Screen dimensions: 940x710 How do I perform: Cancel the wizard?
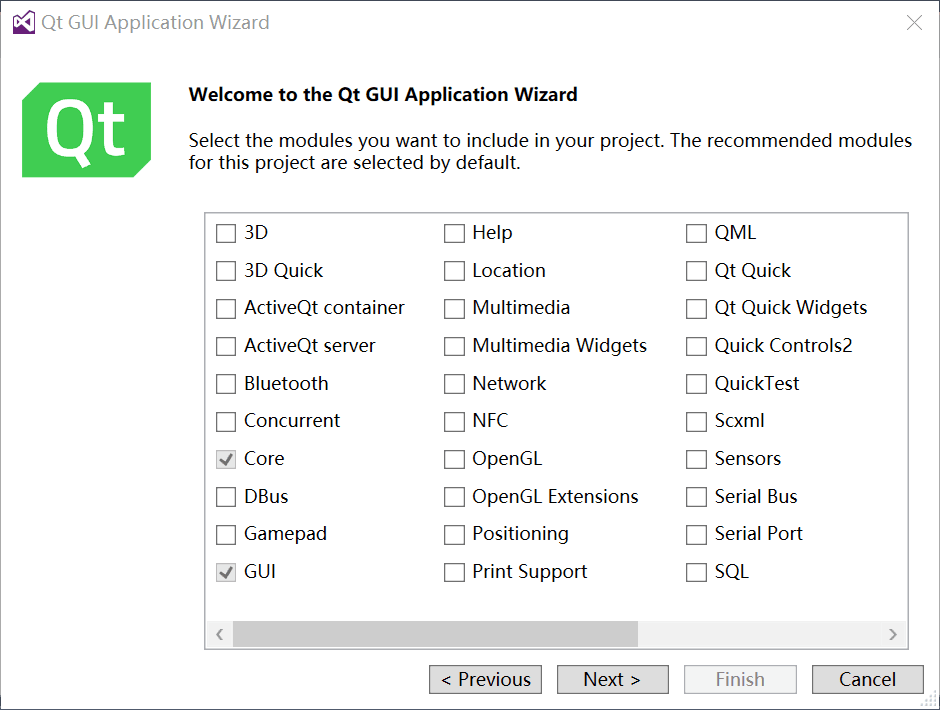[x=867, y=680]
